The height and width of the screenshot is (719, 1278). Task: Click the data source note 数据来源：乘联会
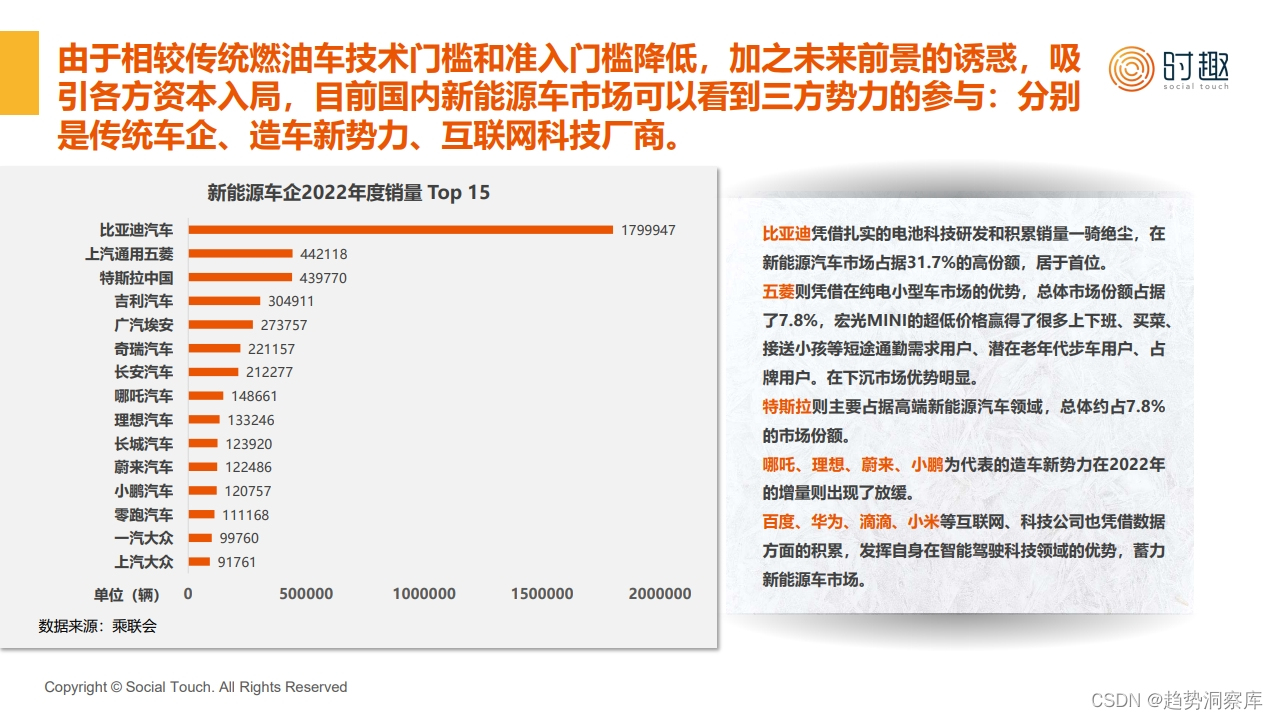point(98,626)
